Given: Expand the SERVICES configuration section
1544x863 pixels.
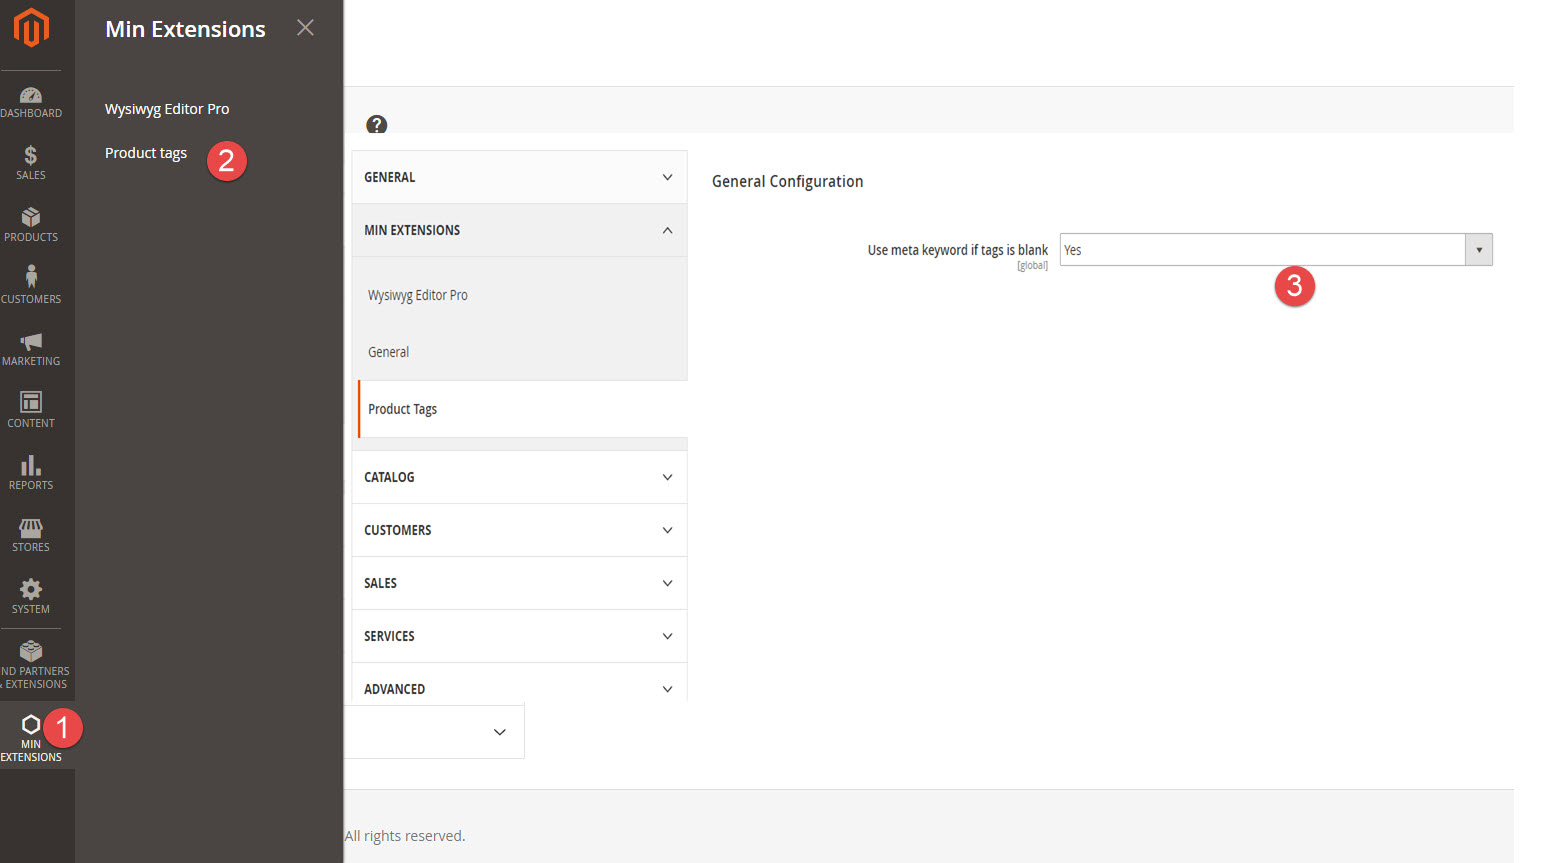Looking at the screenshot, I should (x=519, y=636).
